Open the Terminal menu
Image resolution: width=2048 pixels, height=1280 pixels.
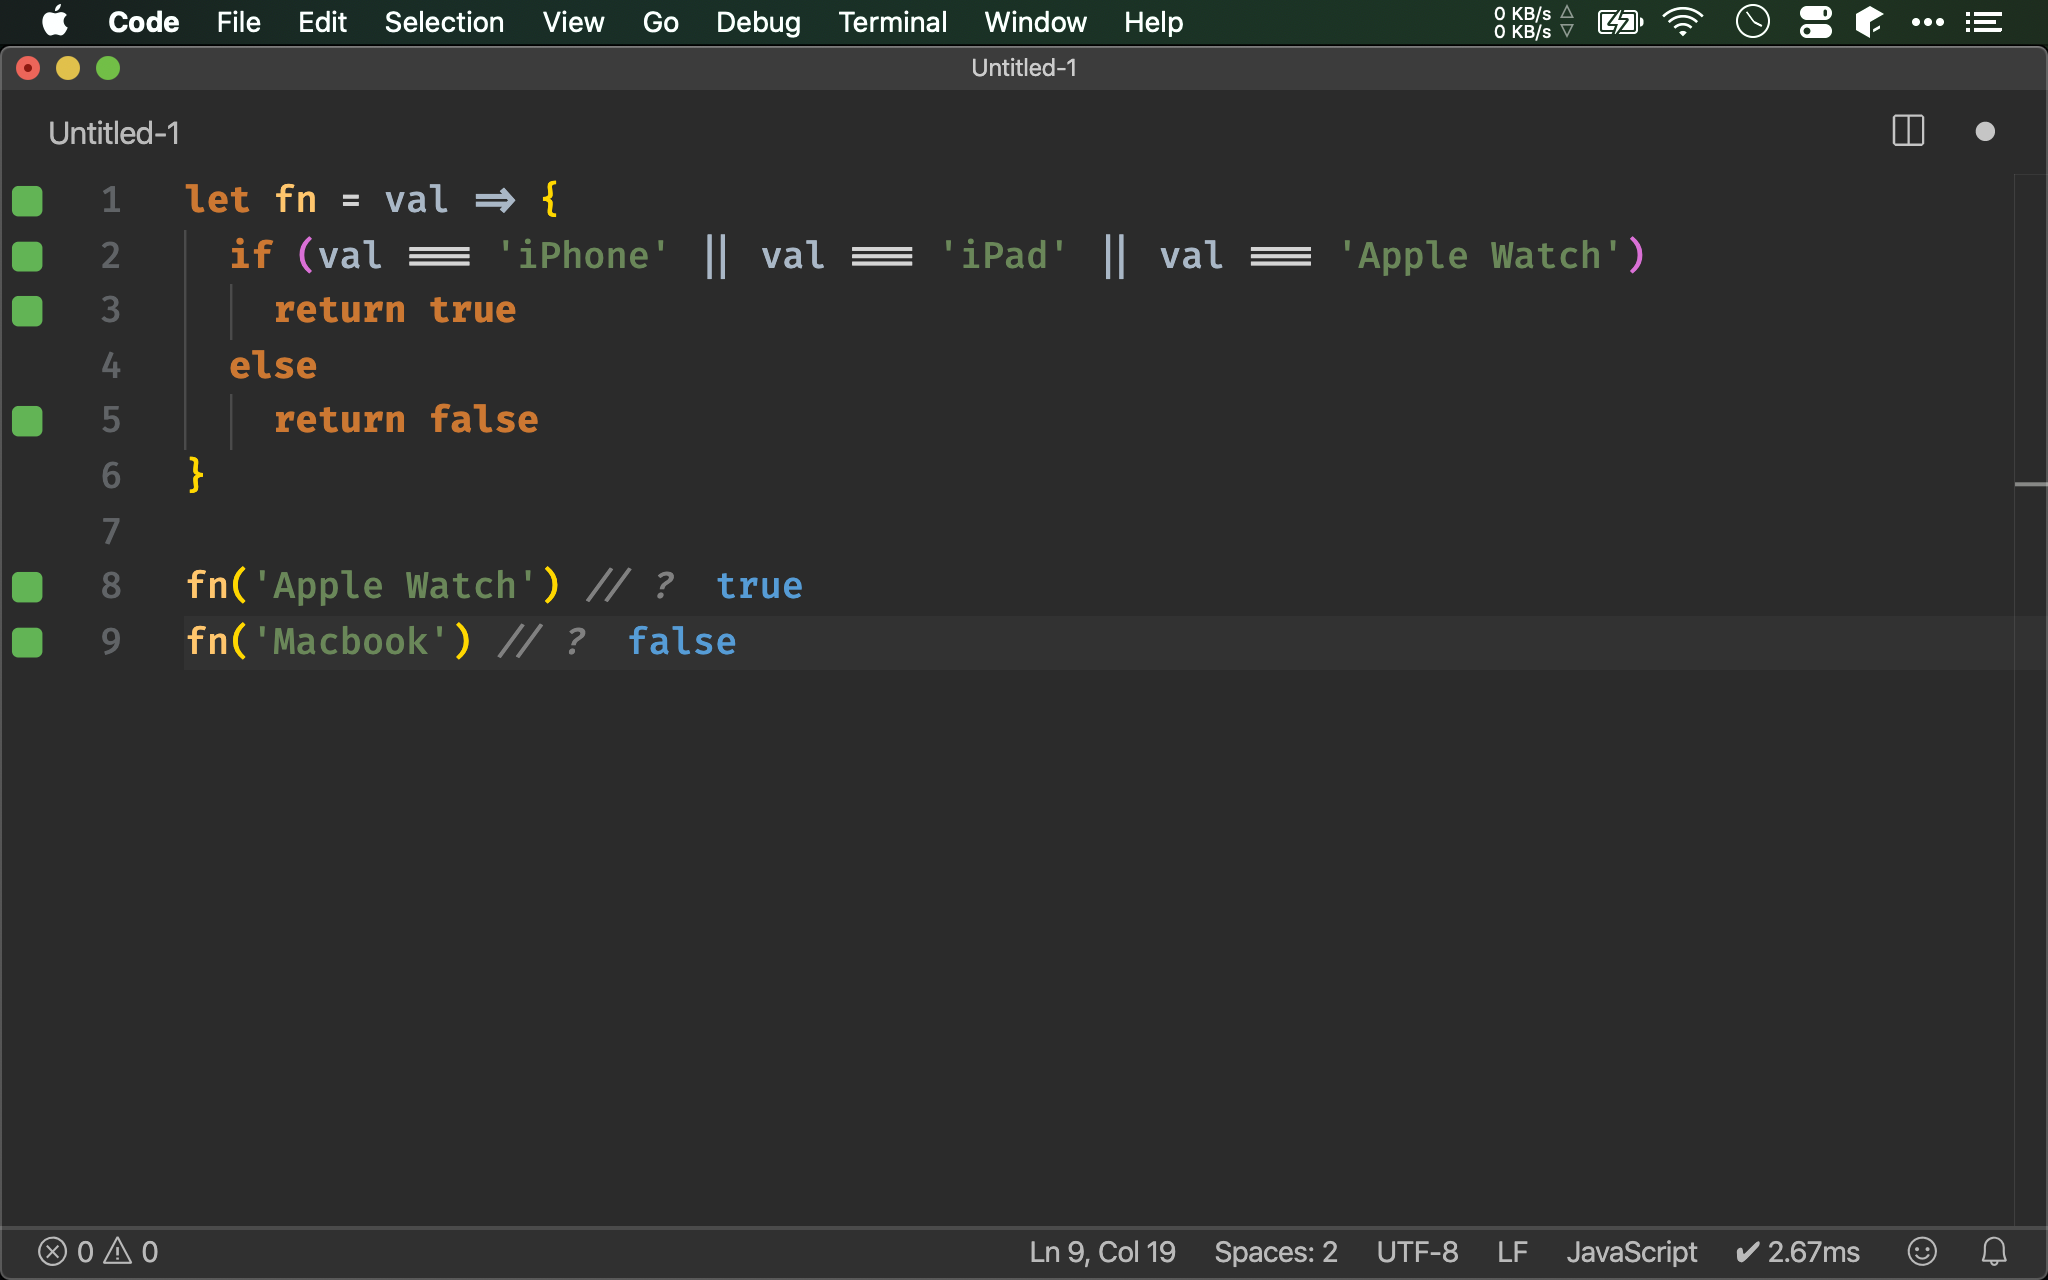tap(892, 22)
